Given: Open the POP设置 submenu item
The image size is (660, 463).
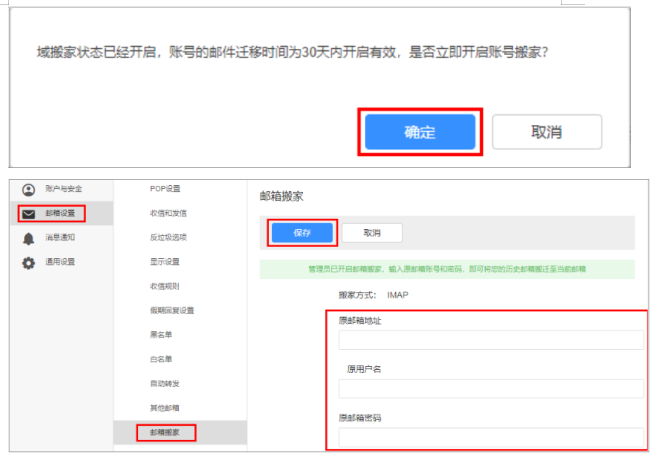Looking at the screenshot, I should (x=165, y=189).
